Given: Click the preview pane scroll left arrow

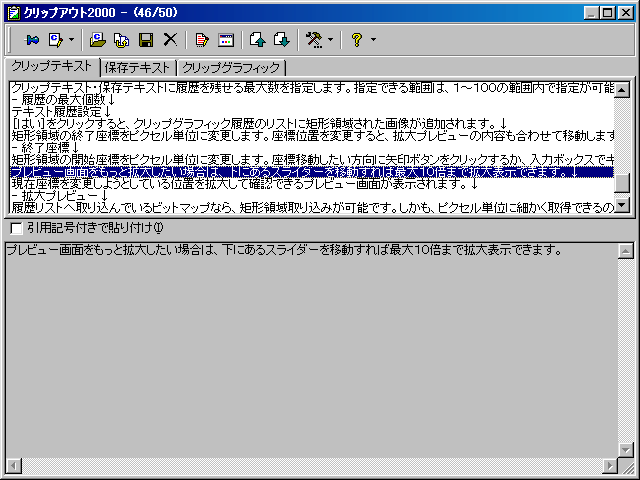Looking at the screenshot, I should coord(14,465).
